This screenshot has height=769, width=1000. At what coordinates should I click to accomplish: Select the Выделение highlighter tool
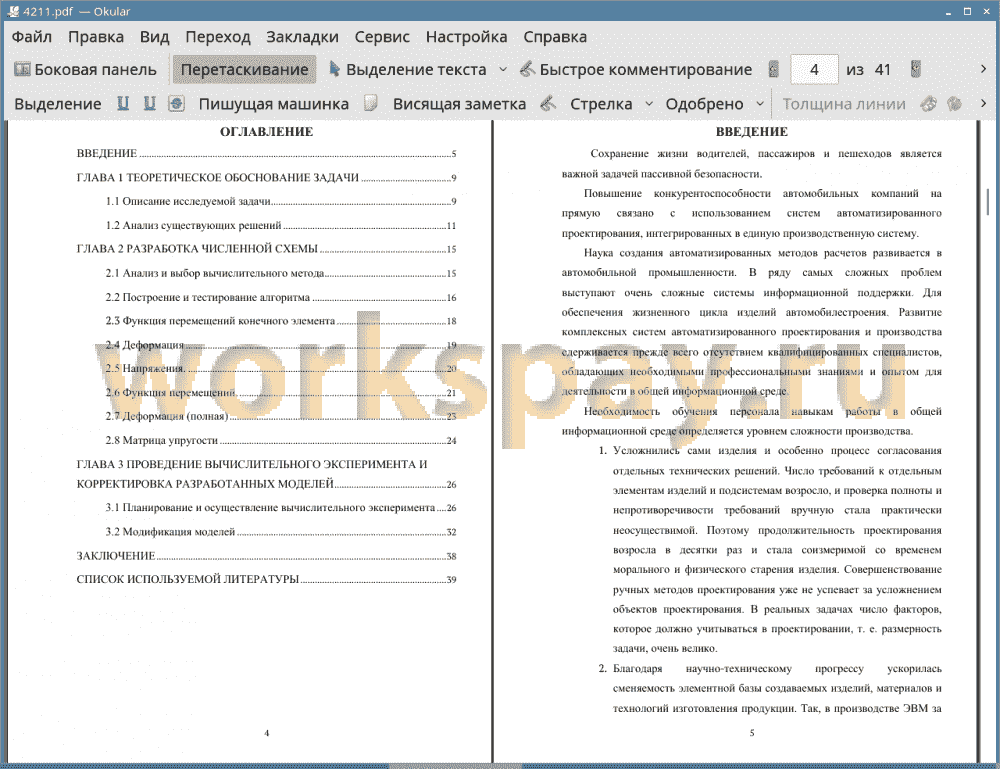(58, 104)
